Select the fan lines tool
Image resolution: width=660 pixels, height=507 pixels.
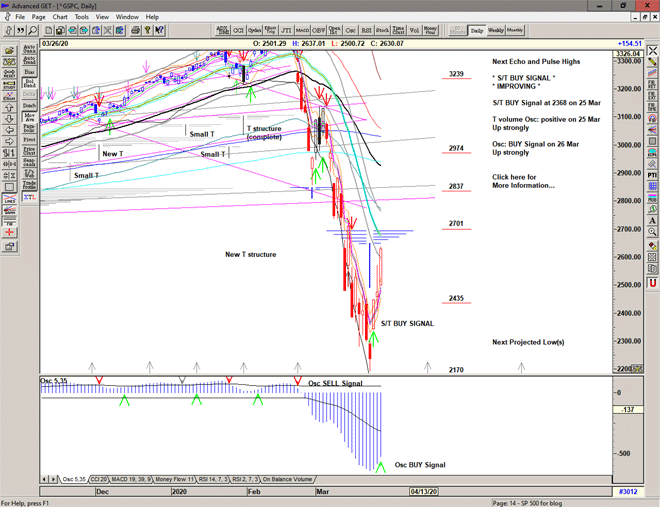652,130
